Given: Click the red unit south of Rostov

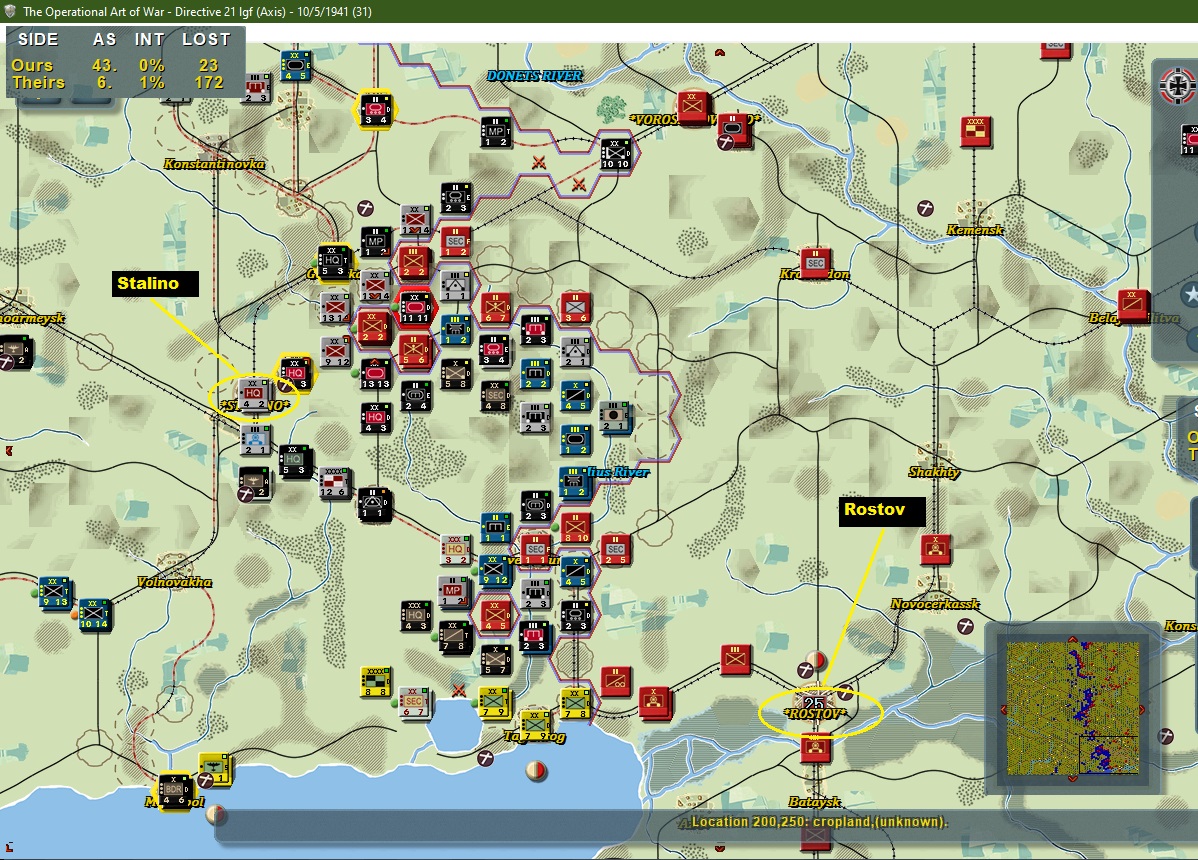Looking at the screenshot, I should [x=815, y=747].
